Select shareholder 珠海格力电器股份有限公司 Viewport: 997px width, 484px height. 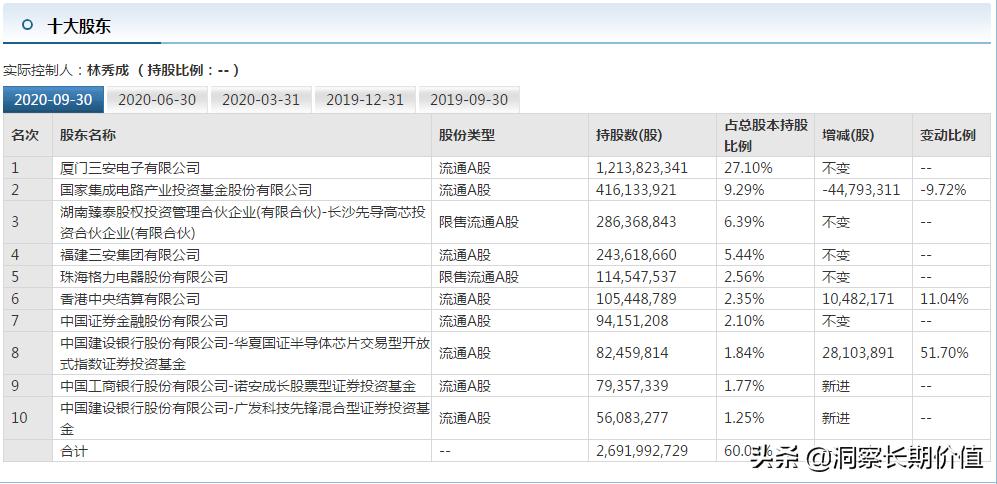(144, 277)
